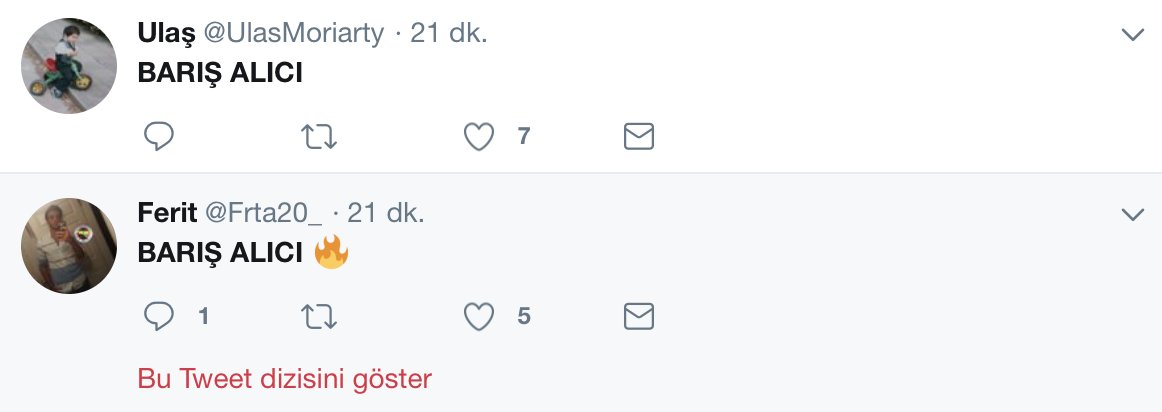Reply to Ferit's tweet
Image resolution: width=1162 pixels, height=412 pixels.
pyautogui.click(x=159, y=317)
